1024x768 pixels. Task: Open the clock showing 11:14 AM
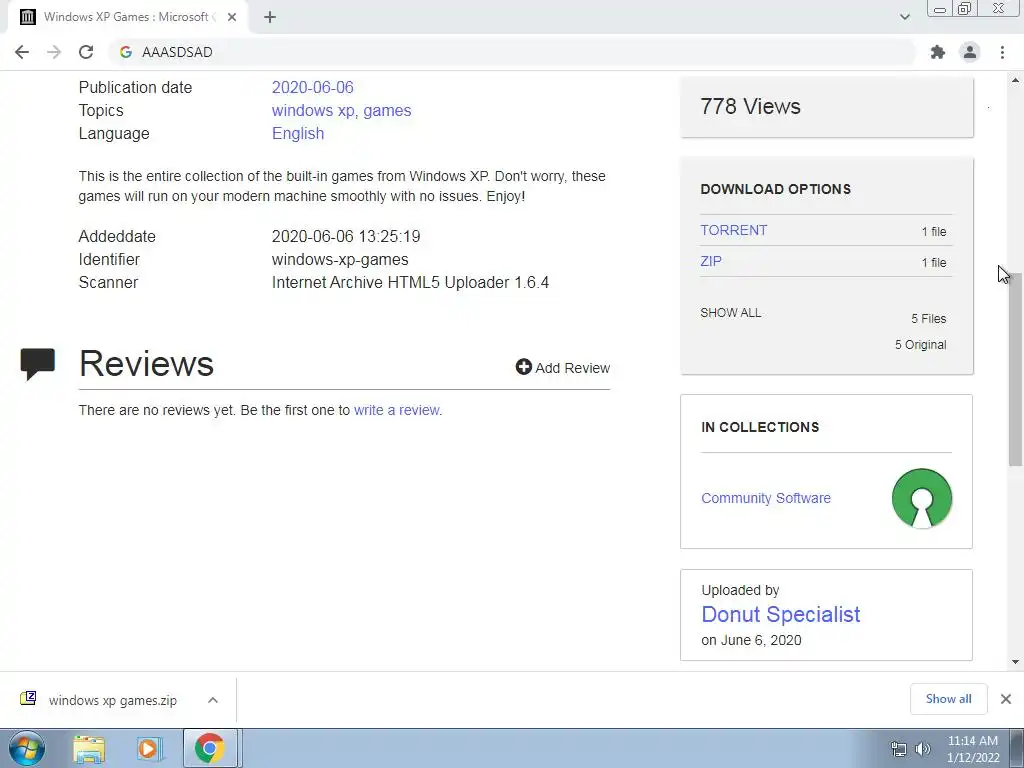[x=972, y=749]
